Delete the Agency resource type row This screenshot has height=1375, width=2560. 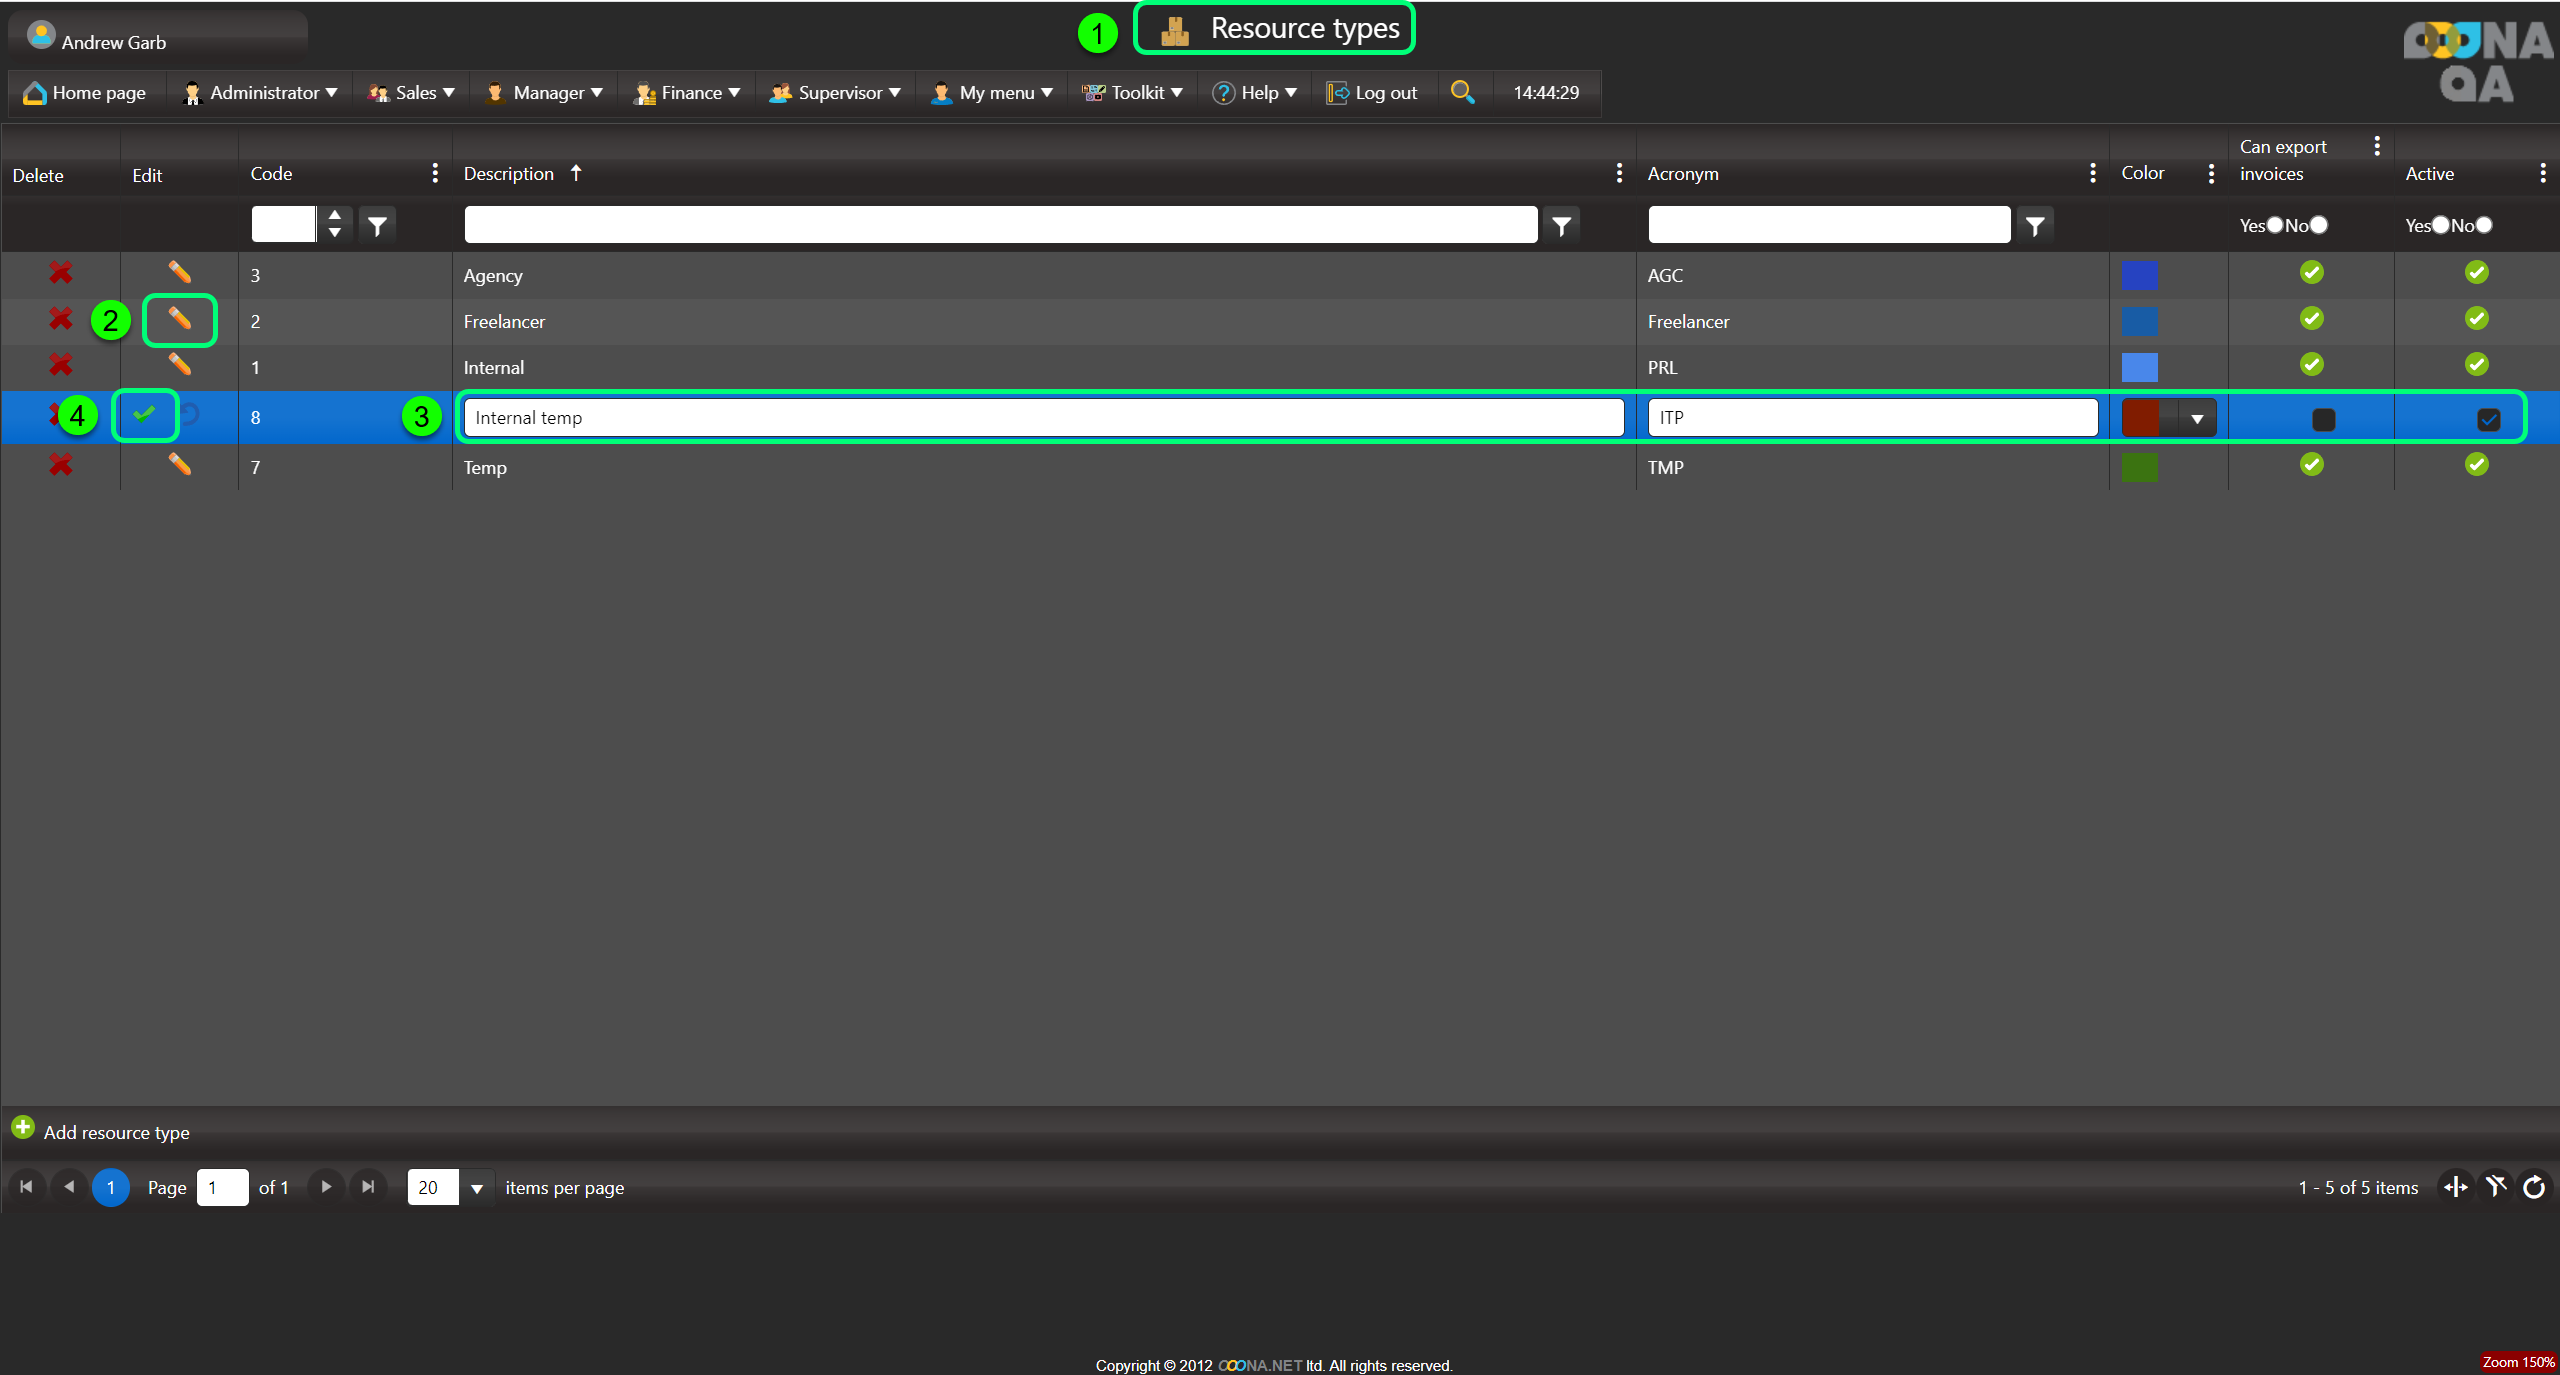tap(60, 273)
